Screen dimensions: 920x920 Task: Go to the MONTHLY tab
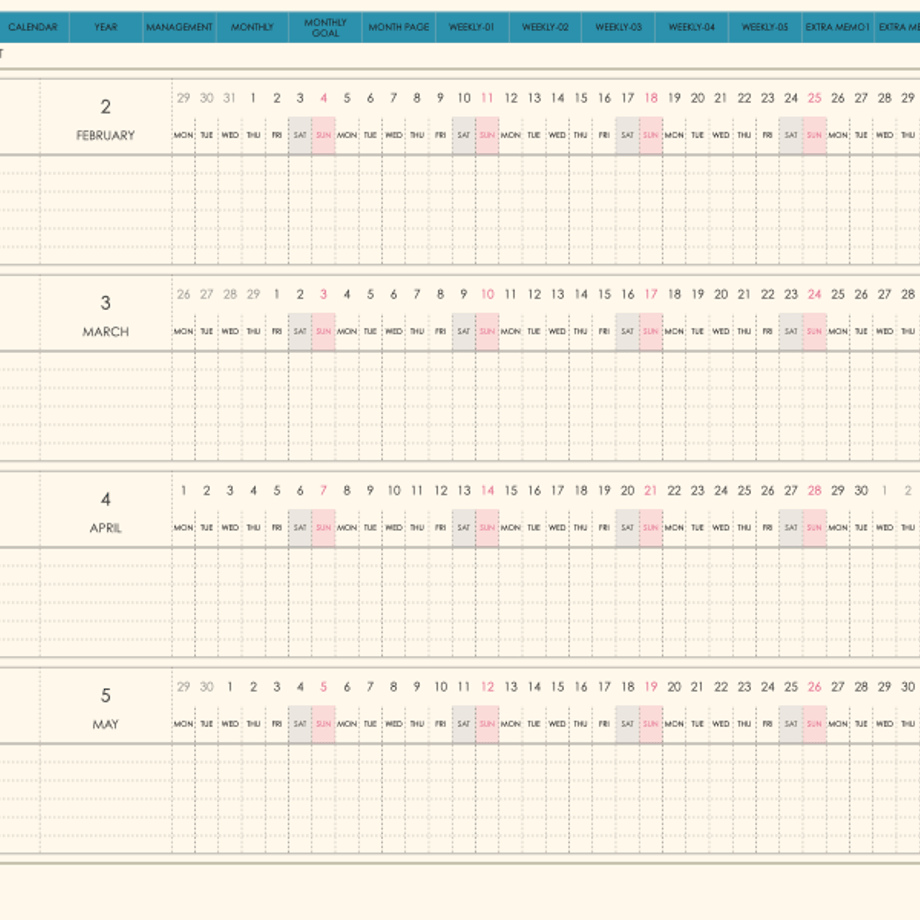252,27
